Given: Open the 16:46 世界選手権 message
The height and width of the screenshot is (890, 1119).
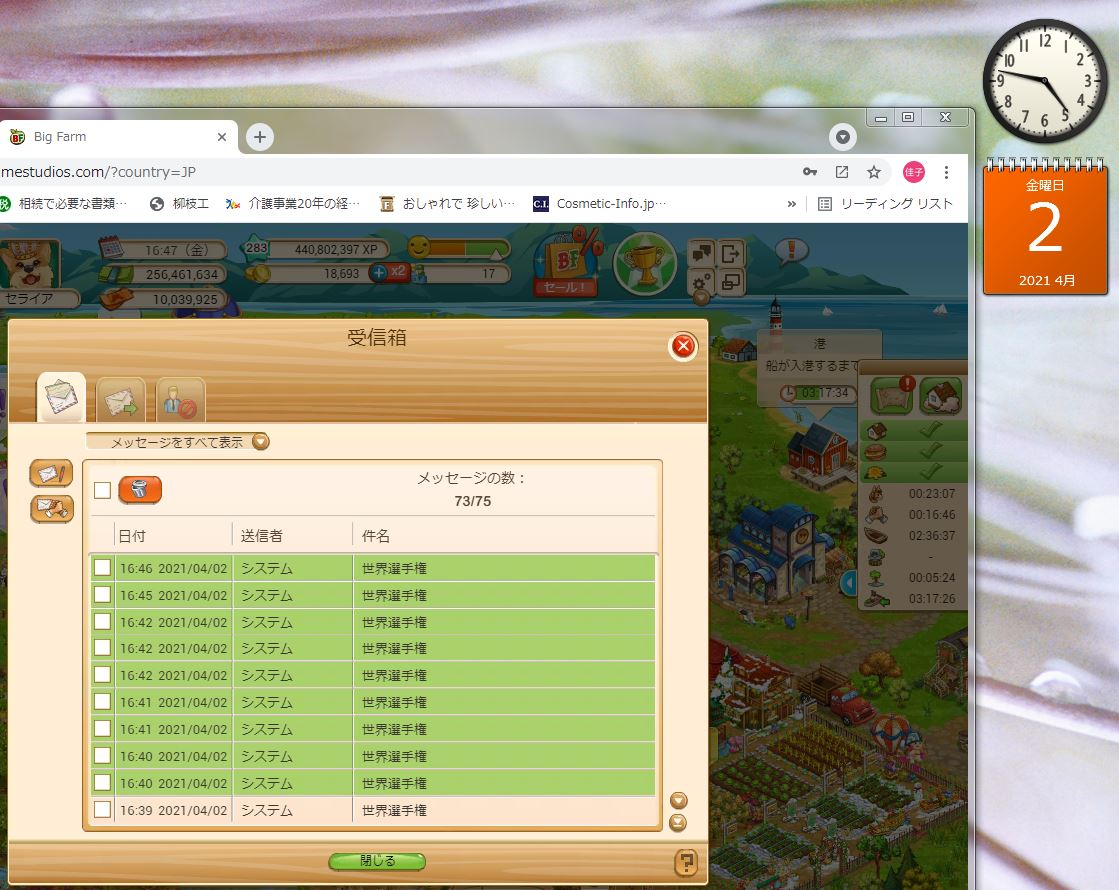Looking at the screenshot, I should [x=373, y=568].
